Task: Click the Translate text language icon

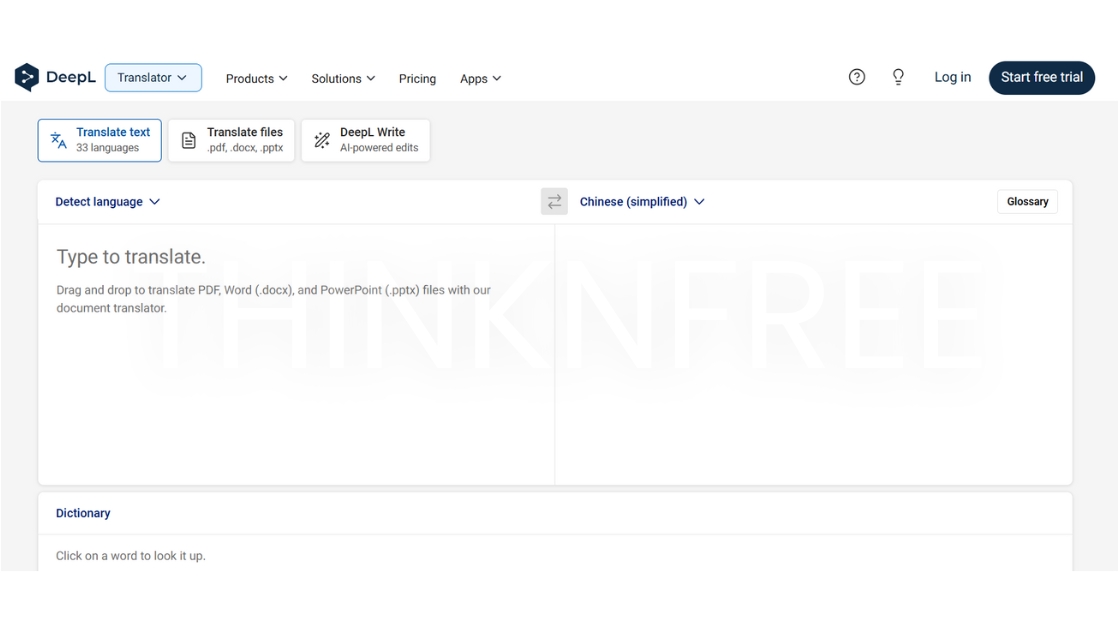Action: tap(59, 140)
